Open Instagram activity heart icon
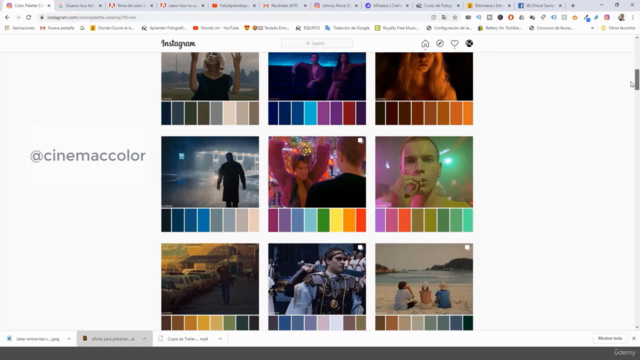 [x=454, y=44]
